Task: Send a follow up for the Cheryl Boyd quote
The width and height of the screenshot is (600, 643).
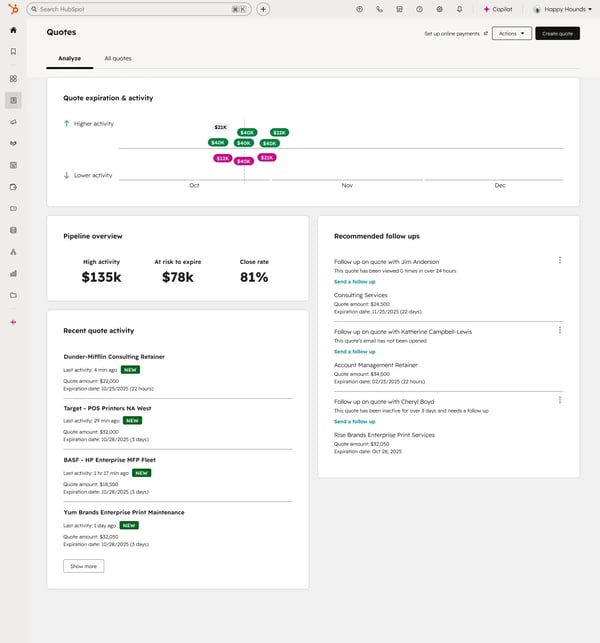Action: click(355, 422)
